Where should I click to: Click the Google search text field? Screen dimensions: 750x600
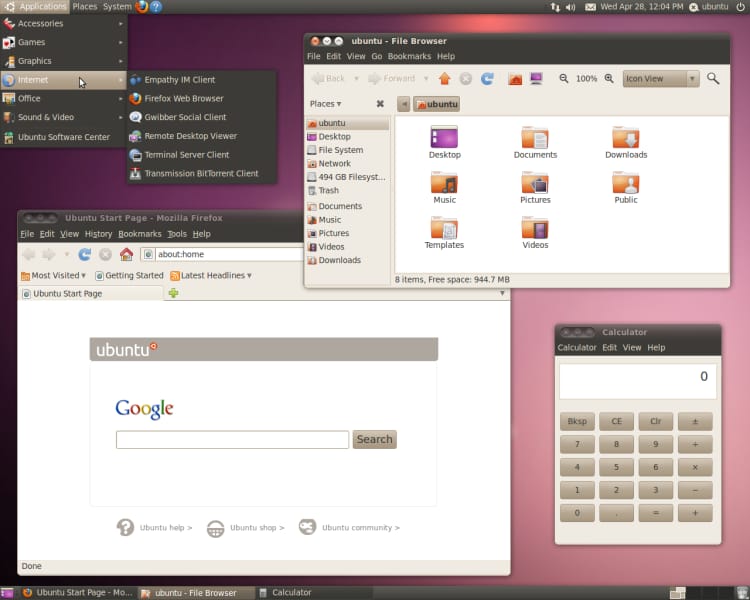click(232, 439)
